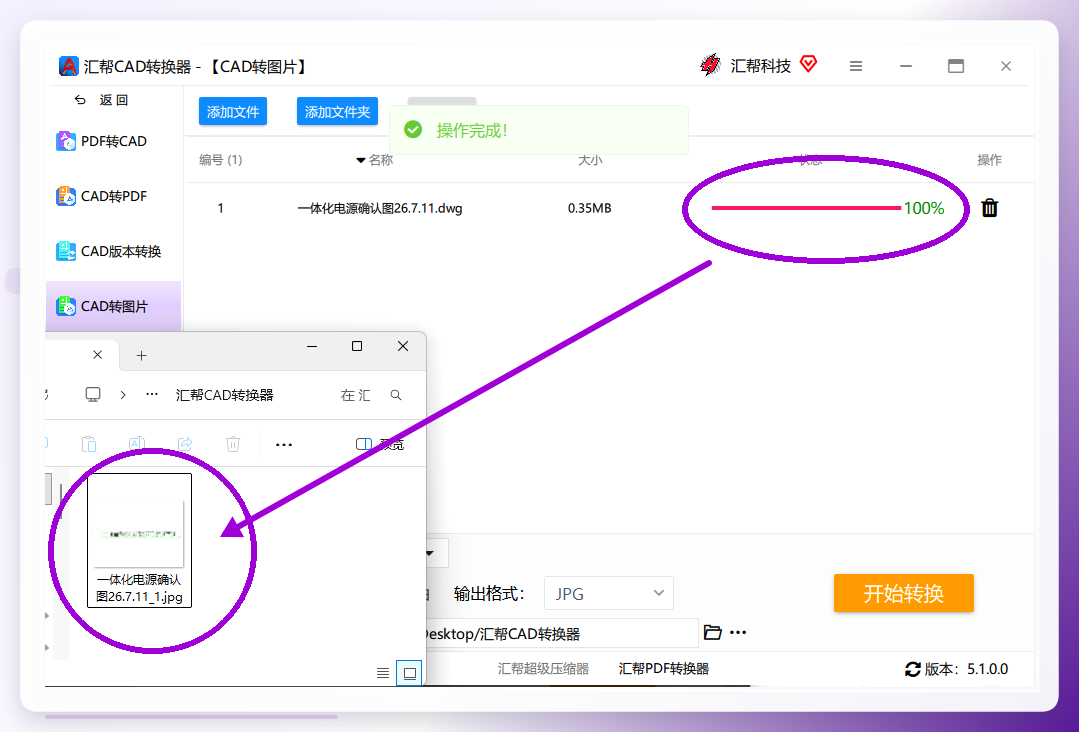Click the 操作 column header
Screen dimensions: 1079x732
click(989, 160)
